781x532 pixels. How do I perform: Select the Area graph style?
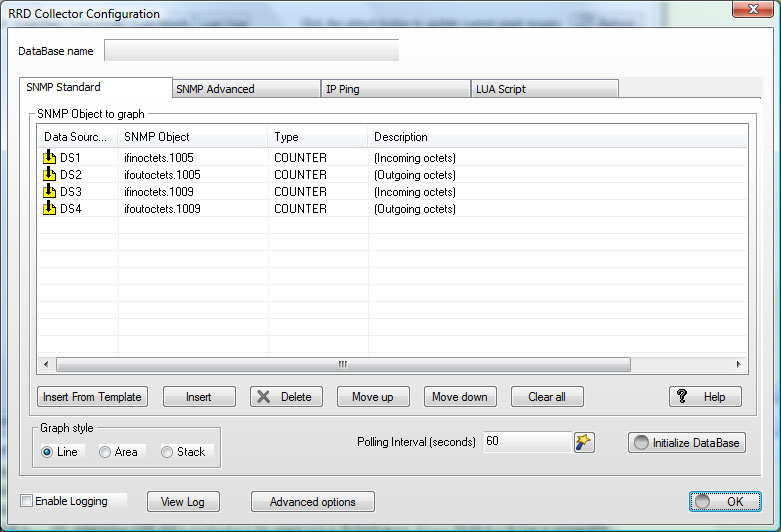click(x=105, y=452)
